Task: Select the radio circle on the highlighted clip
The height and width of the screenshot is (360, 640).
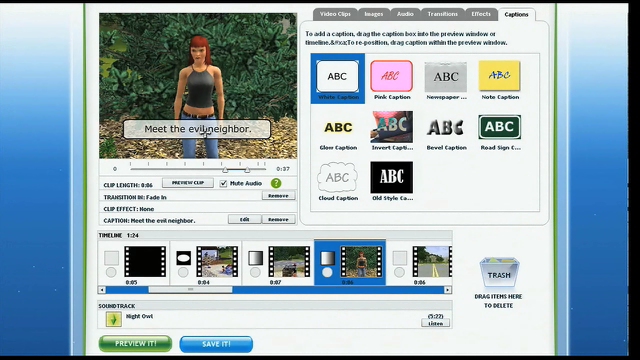Action: [x=327, y=272]
